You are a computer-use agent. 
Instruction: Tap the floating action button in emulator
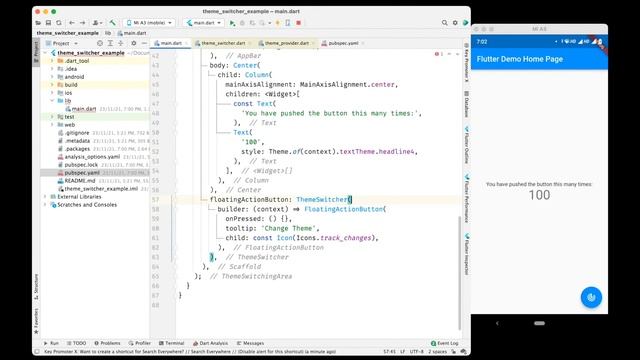pos(591,297)
